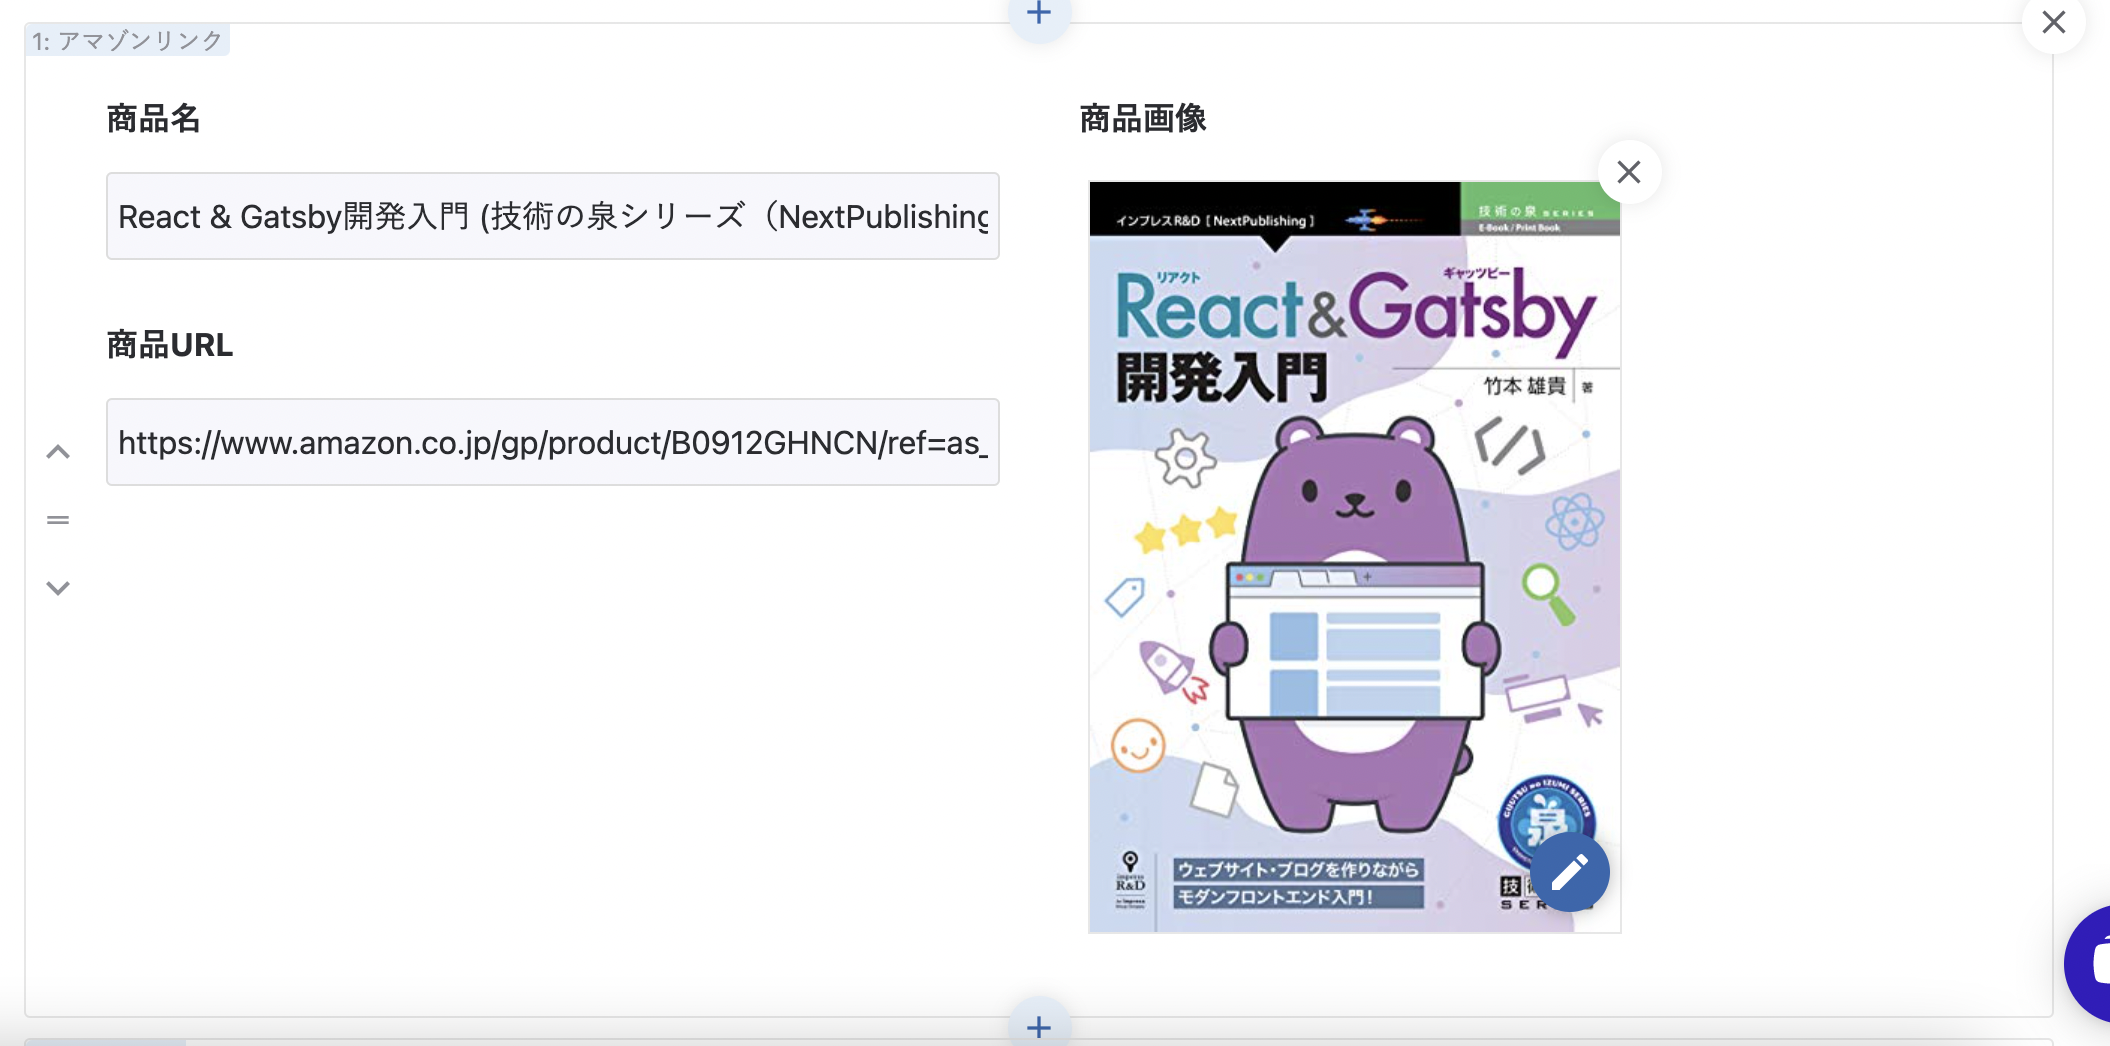The height and width of the screenshot is (1046, 2110).
Task: Click the 開発入門 title text on the cover
Action: tap(1221, 378)
